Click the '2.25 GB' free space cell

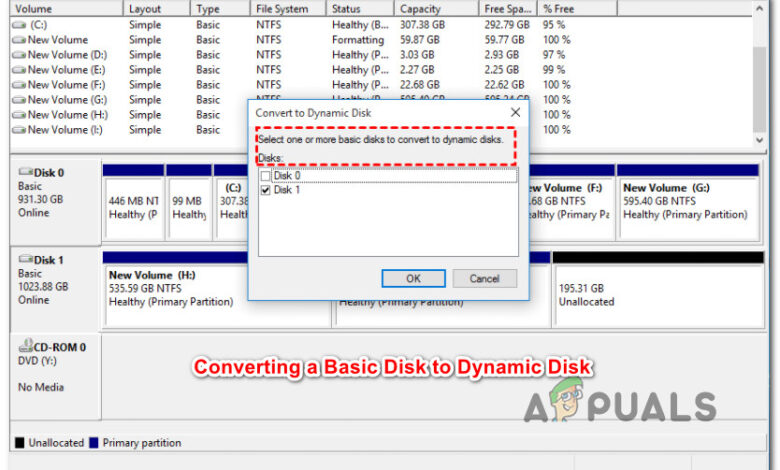(501, 70)
